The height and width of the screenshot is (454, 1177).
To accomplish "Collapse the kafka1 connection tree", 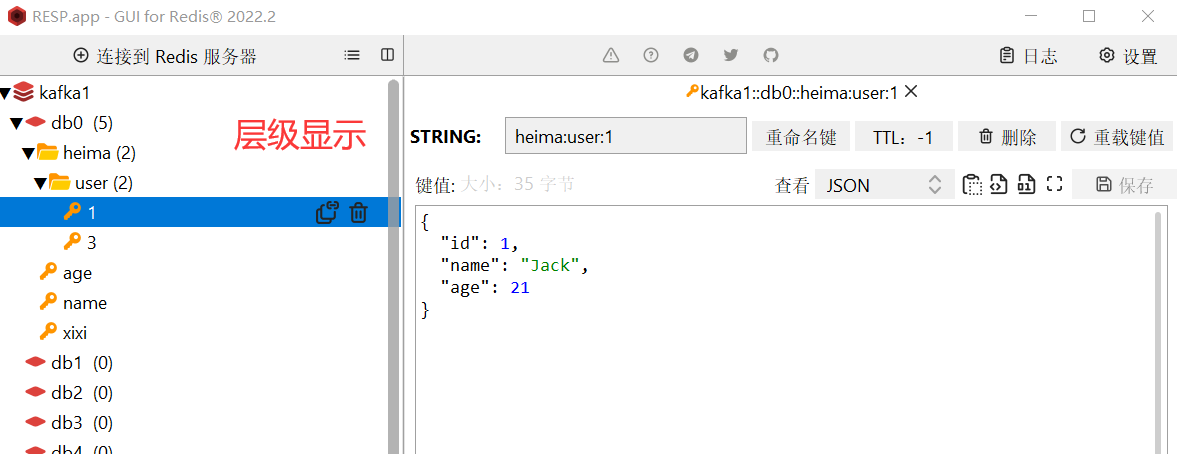I will 5,93.
